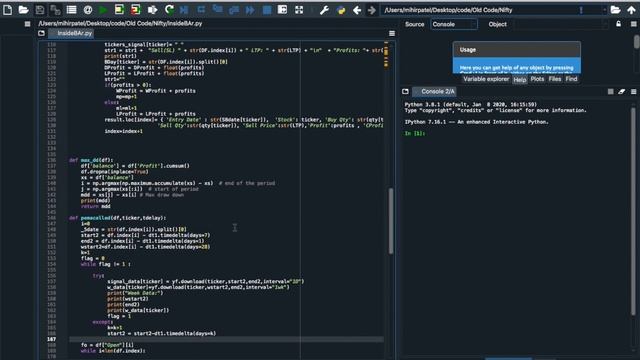Switch to the Files tab
Screen dimensions: 640x360
[555, 79]
